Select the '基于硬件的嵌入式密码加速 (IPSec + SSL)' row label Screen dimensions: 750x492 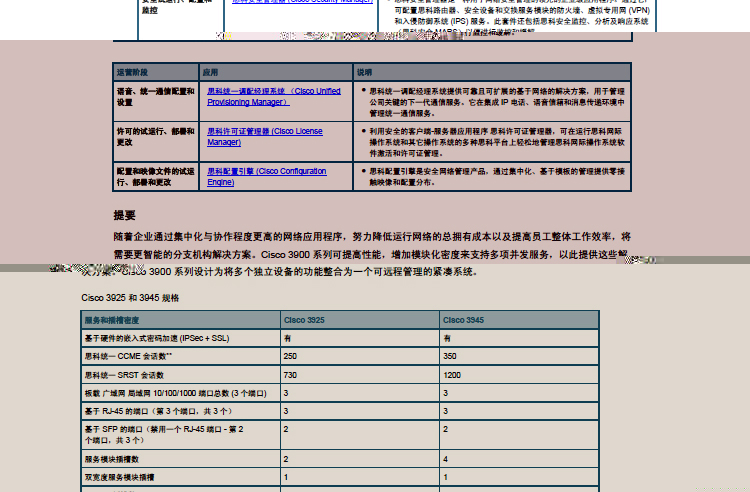[157, 338]
